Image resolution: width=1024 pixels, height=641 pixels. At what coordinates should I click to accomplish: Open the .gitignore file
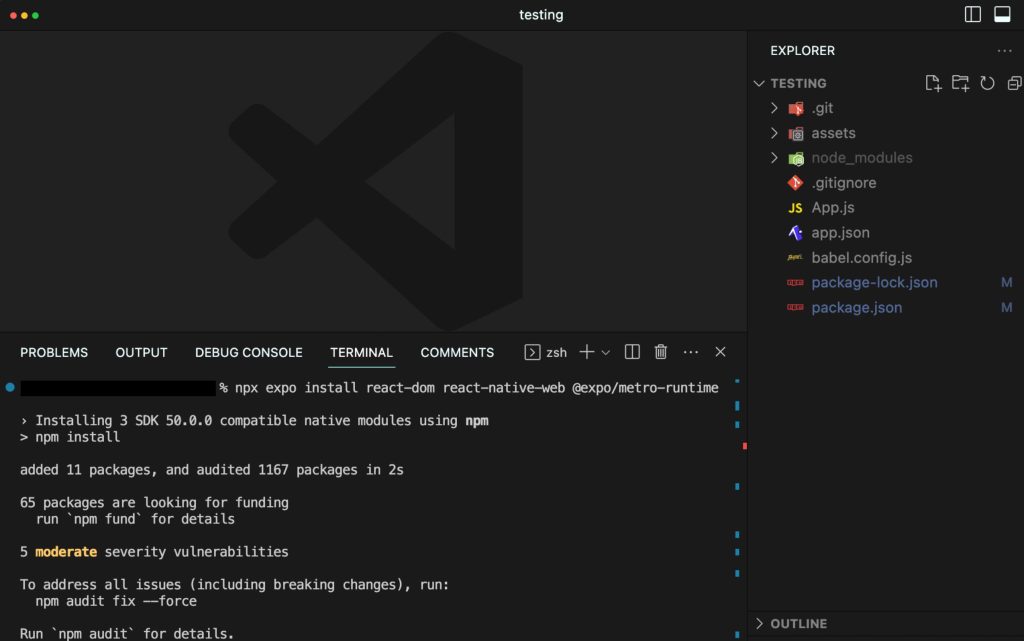point(844,183)
